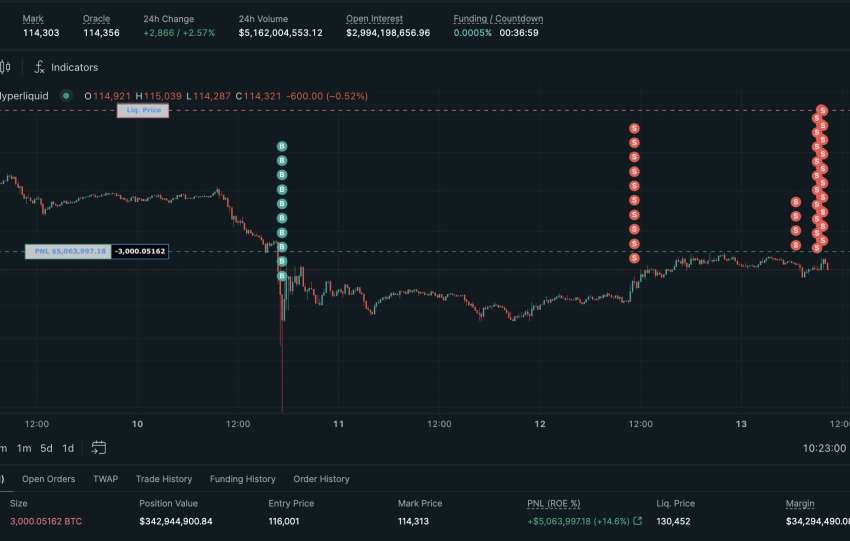Open the Funding History tab
Screen dimensions: 850x541
(x=243, y=479)
